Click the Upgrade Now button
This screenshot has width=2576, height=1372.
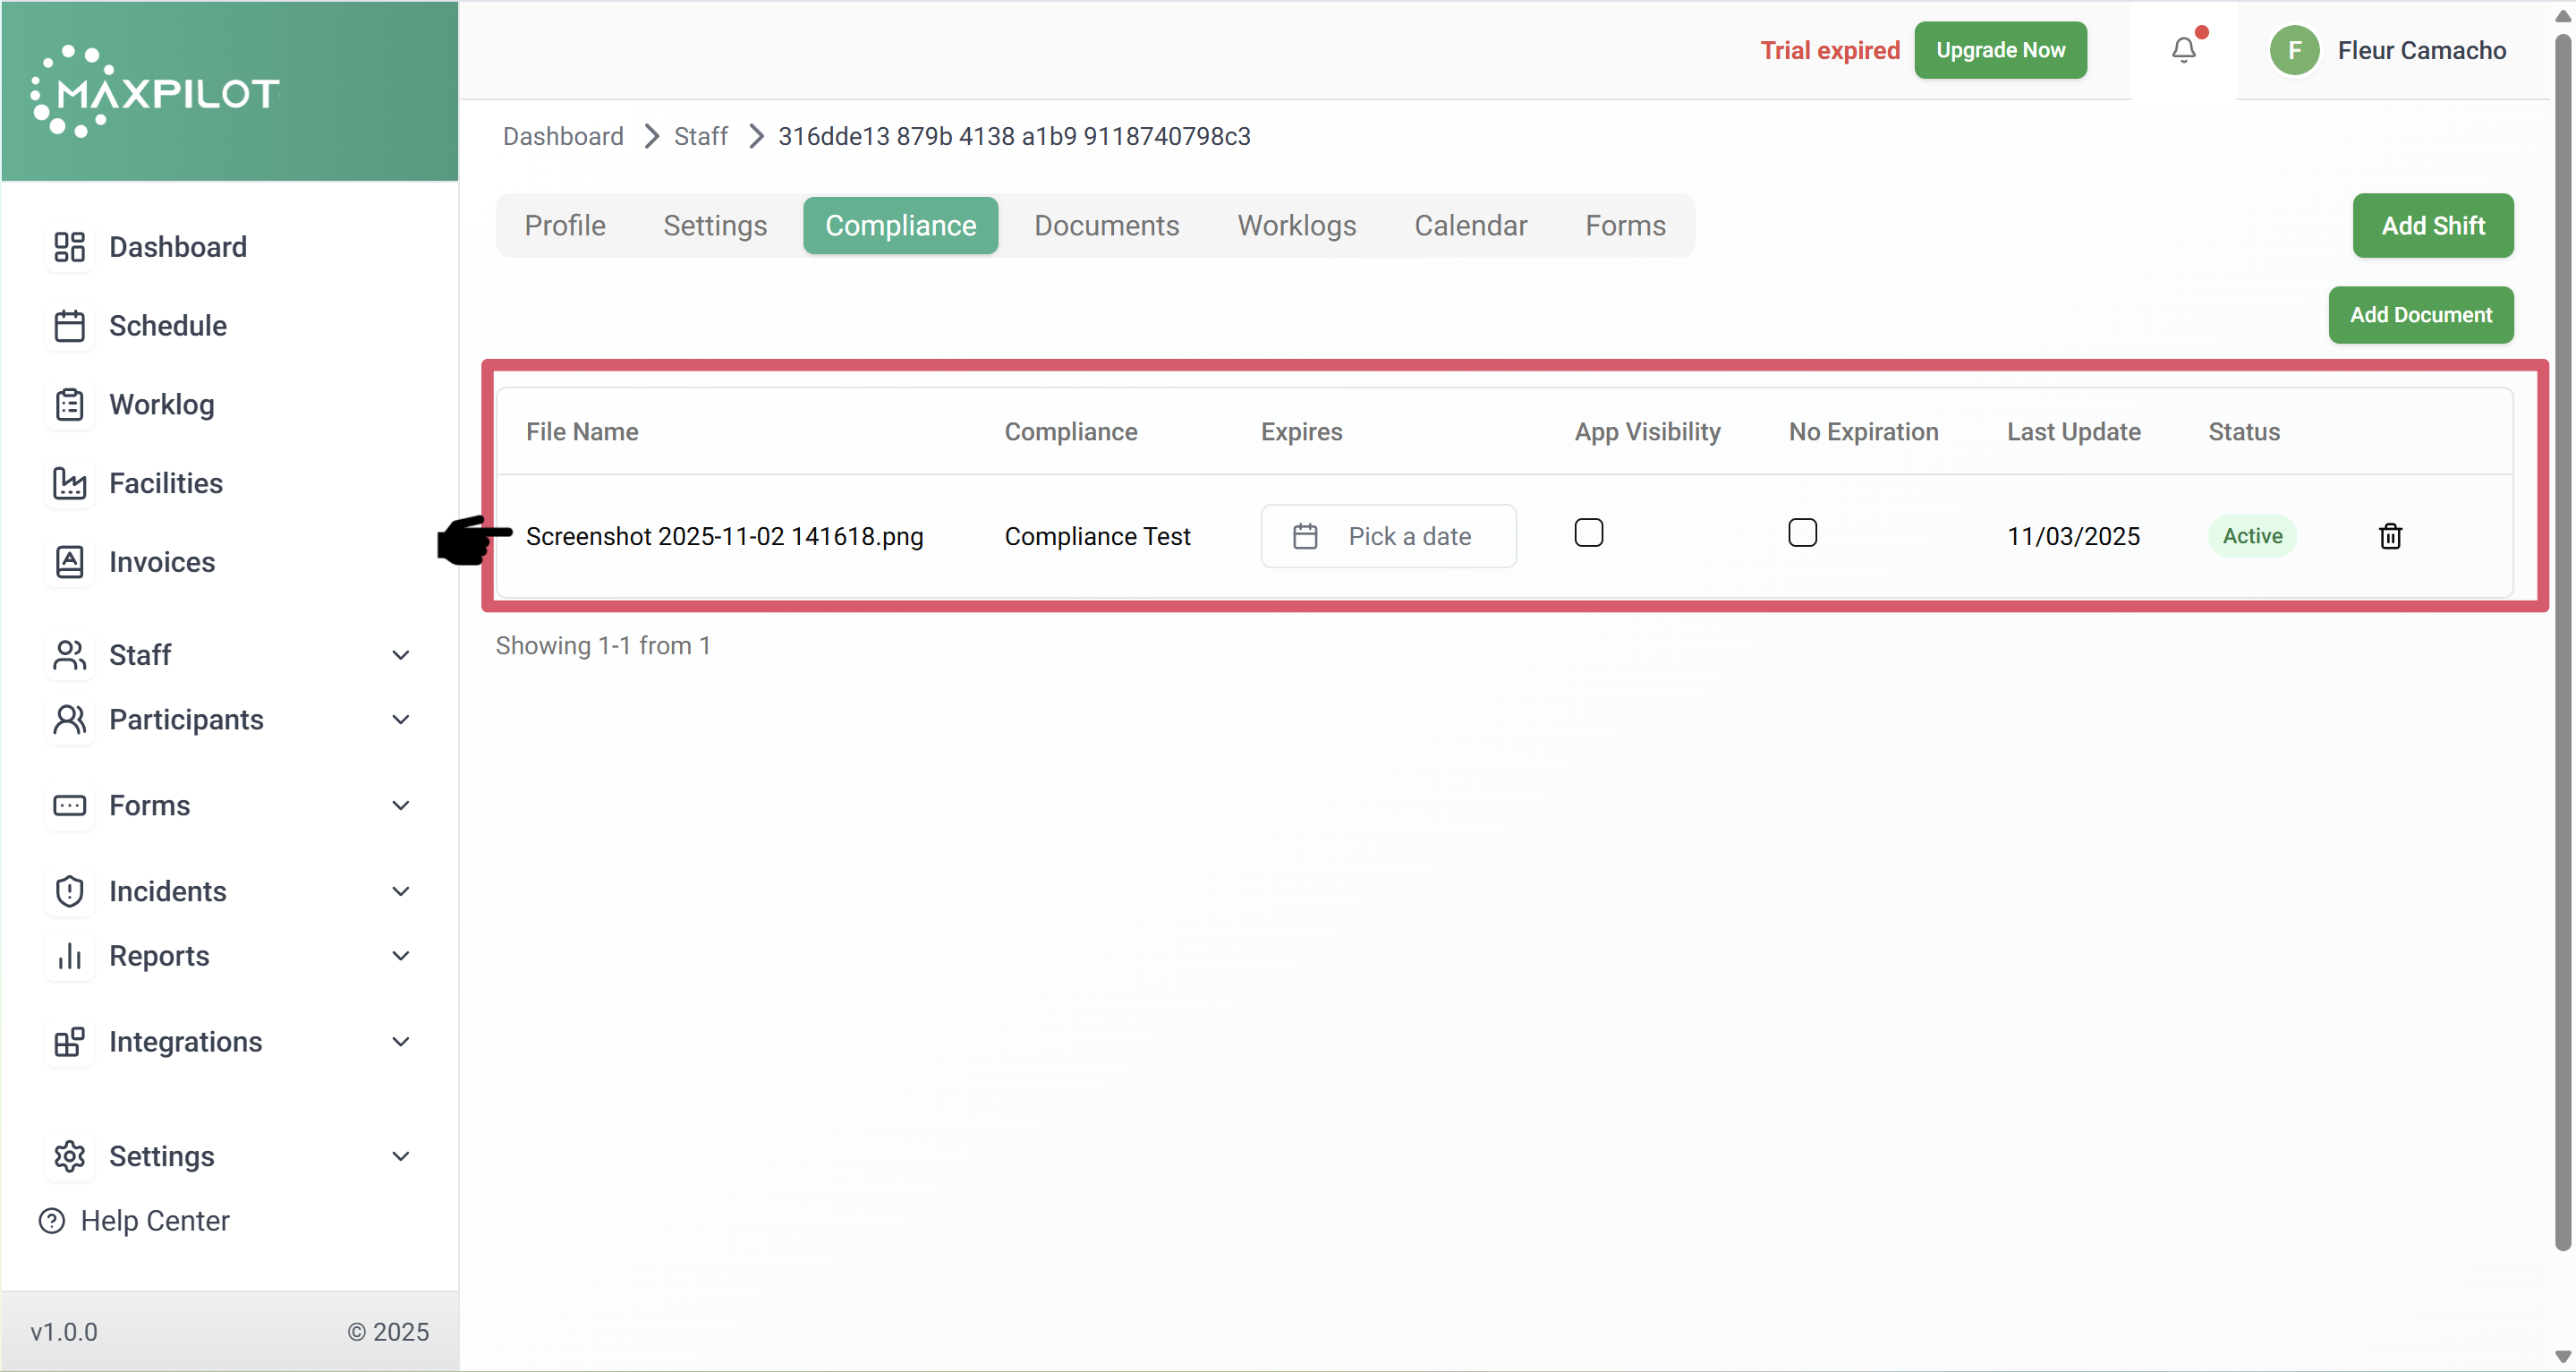2000,50
